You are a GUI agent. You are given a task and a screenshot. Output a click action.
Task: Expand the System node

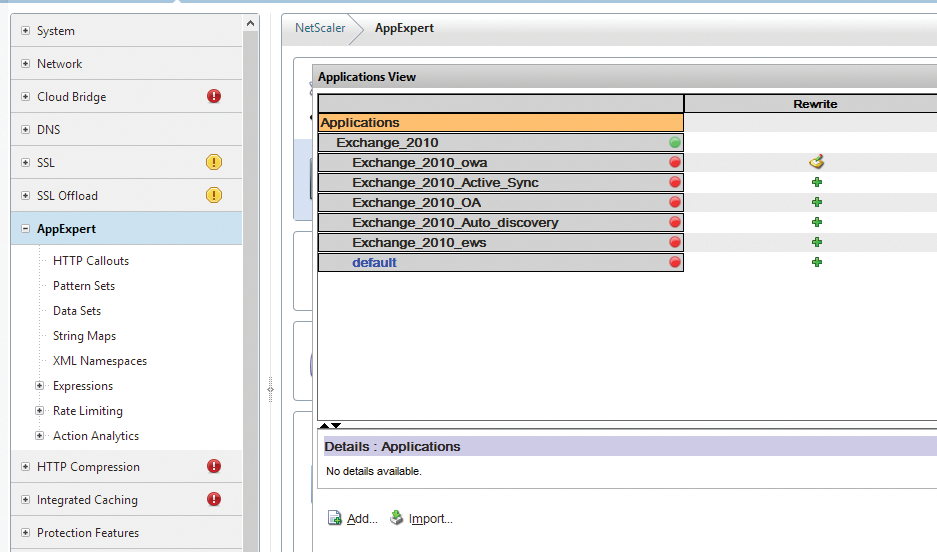point(26,31)
